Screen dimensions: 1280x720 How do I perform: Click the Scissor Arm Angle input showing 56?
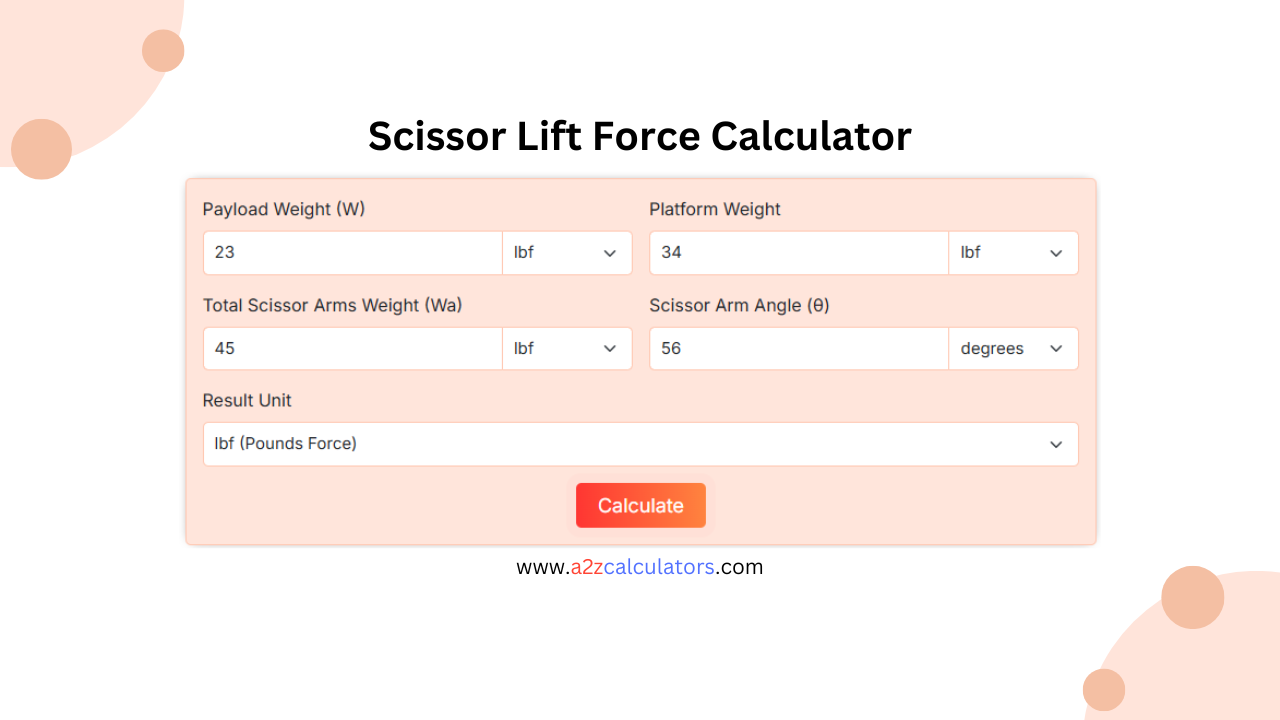(x=798, y=348)
